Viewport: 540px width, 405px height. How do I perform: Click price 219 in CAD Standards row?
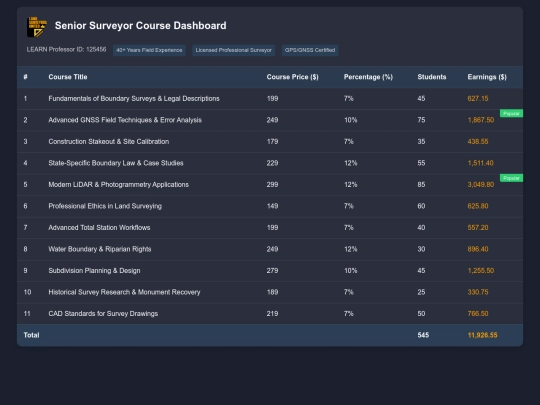[272, 314]
